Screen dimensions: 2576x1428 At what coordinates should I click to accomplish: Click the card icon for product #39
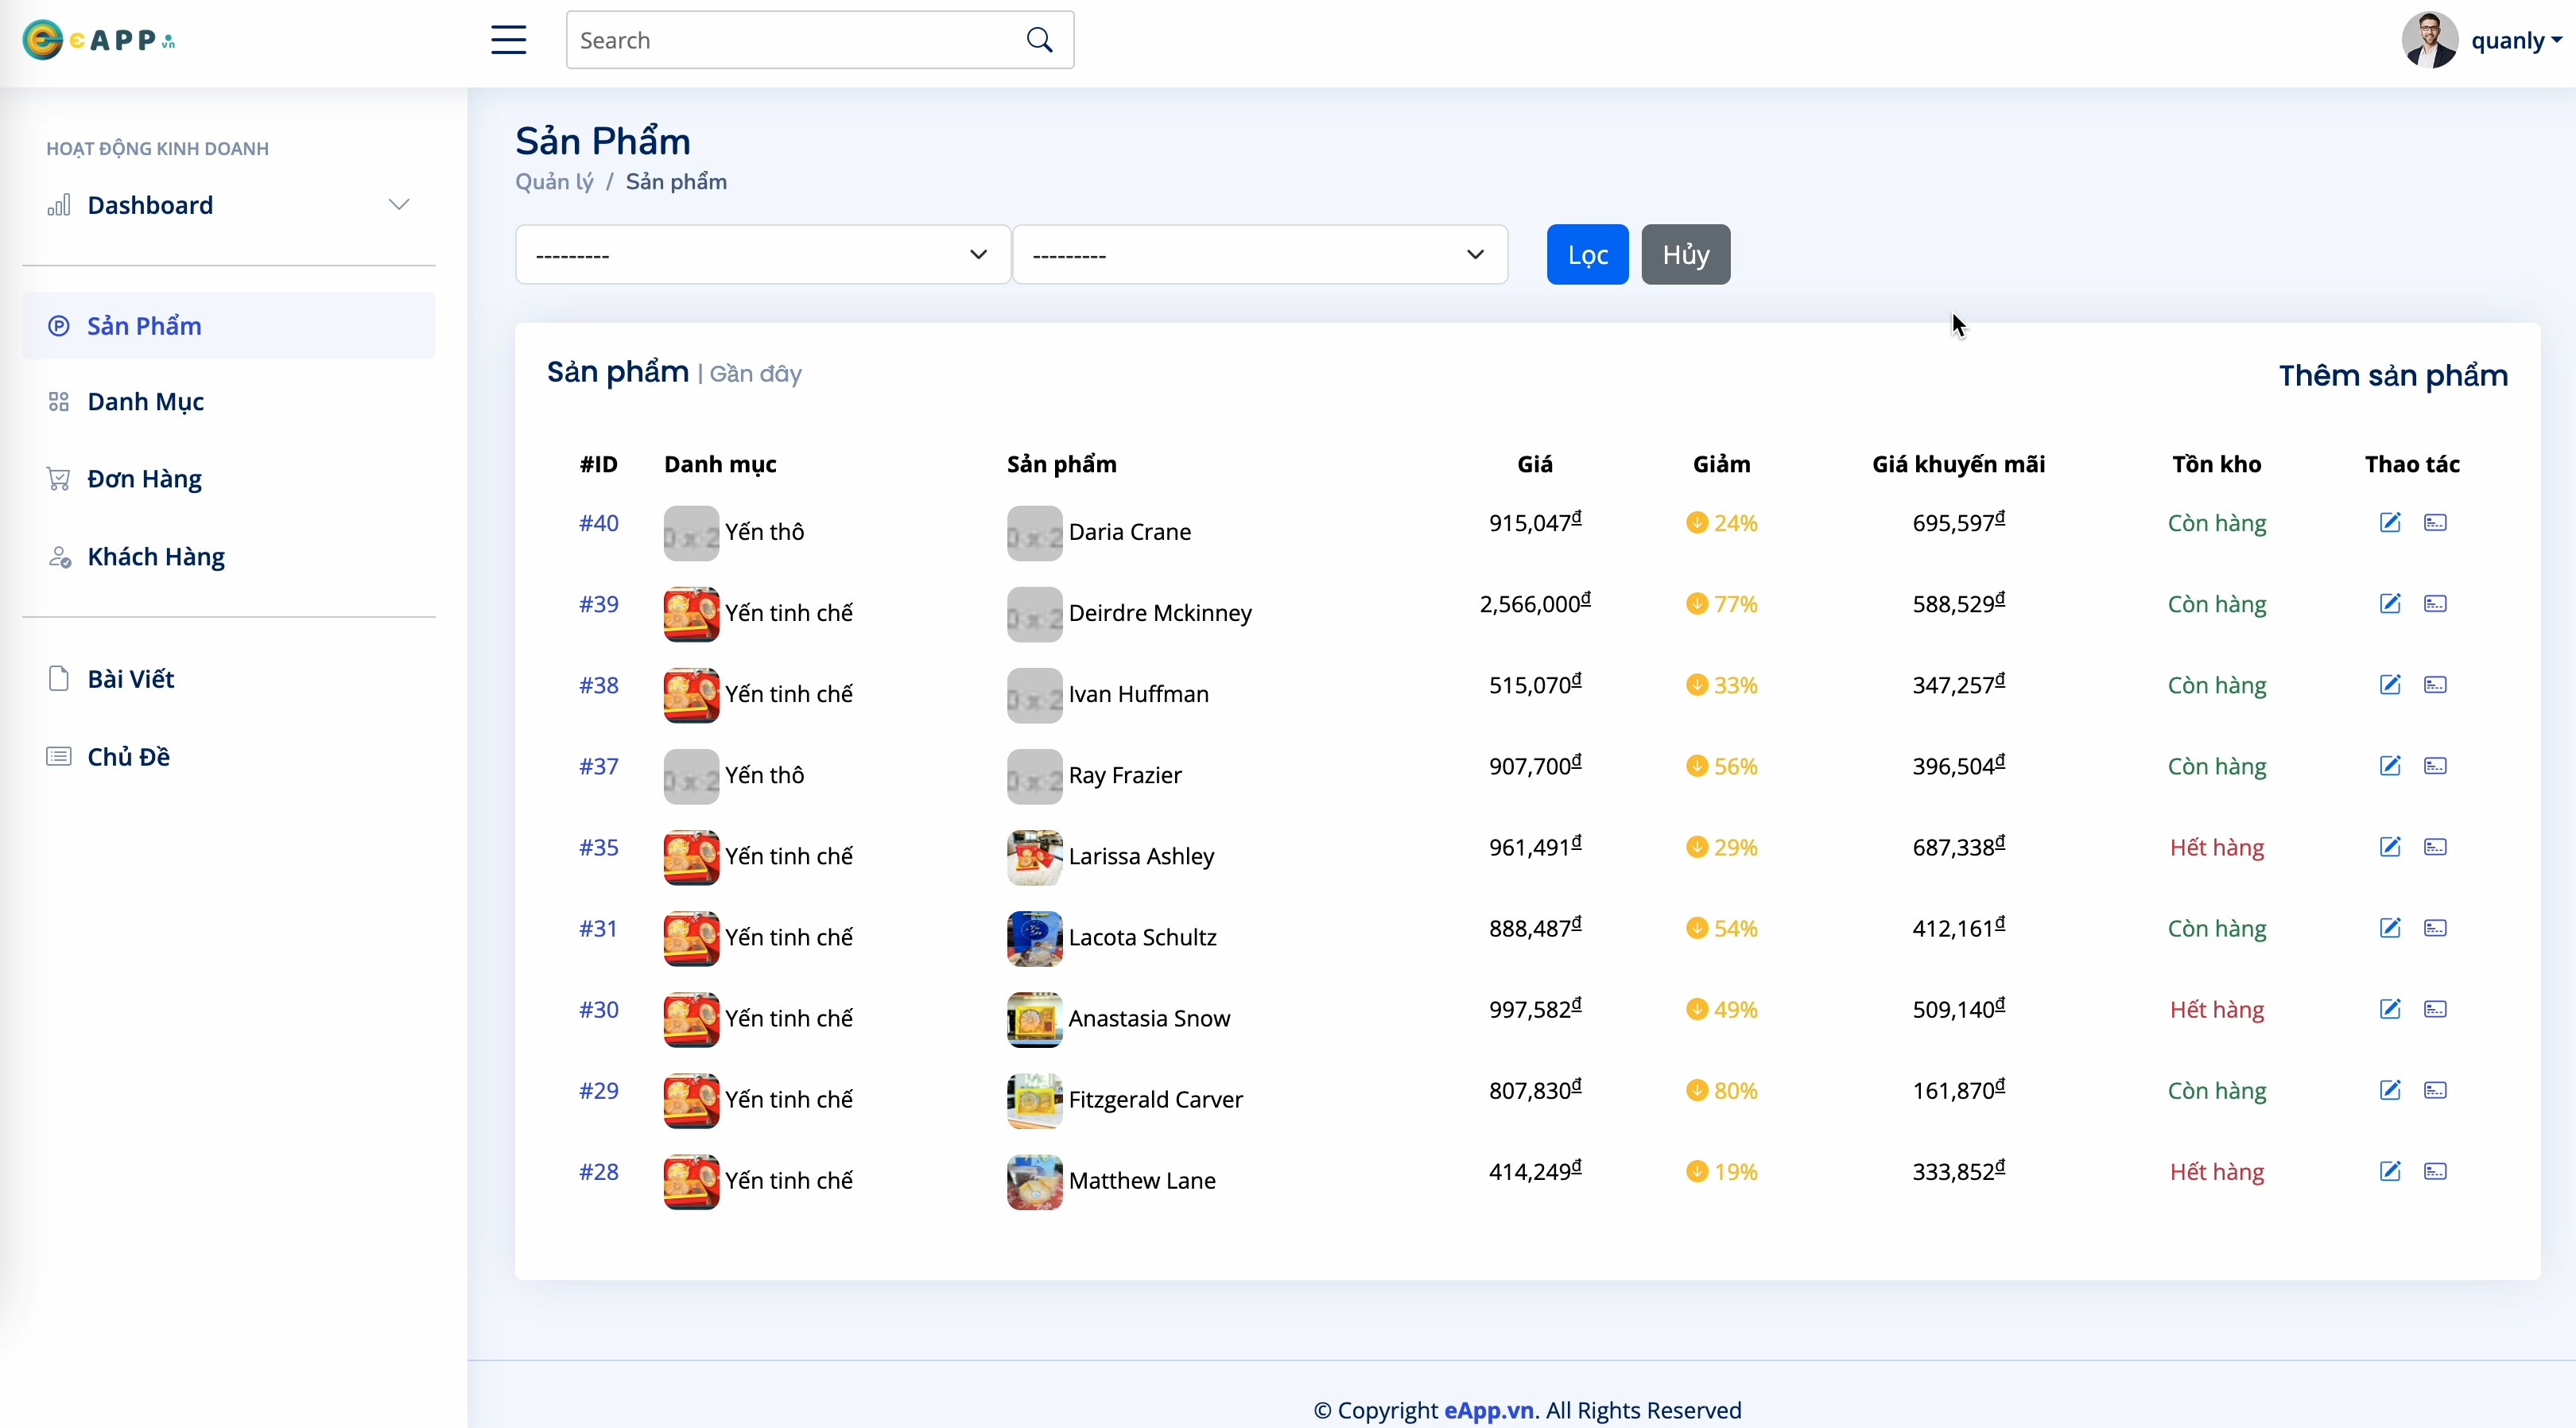pos(2435,604)
